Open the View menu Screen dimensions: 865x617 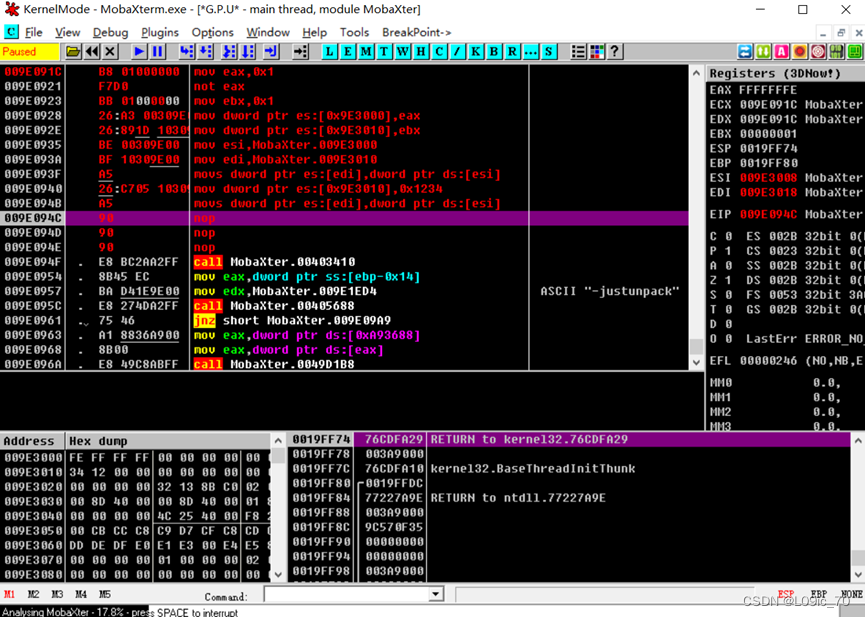pos(68,33)
